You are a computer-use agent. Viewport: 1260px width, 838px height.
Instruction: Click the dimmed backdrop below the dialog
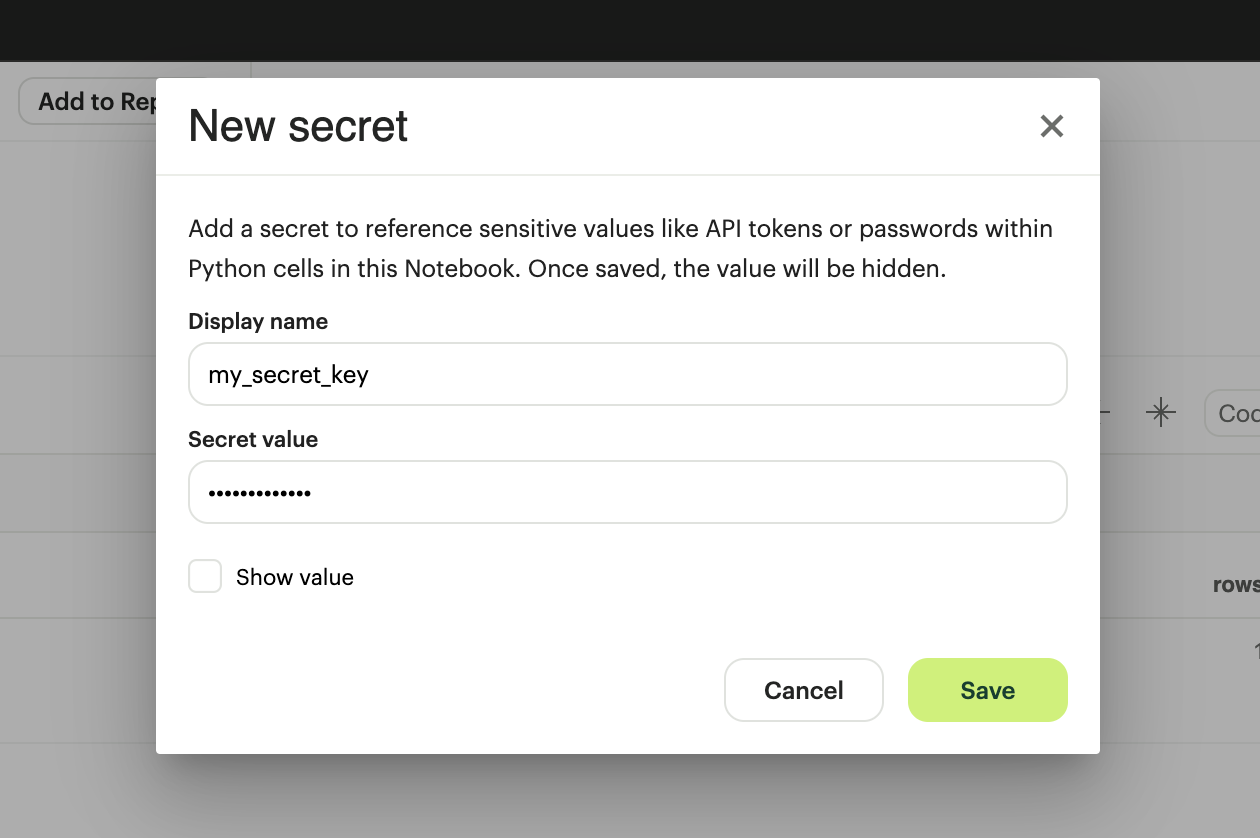tap(630, 796)
